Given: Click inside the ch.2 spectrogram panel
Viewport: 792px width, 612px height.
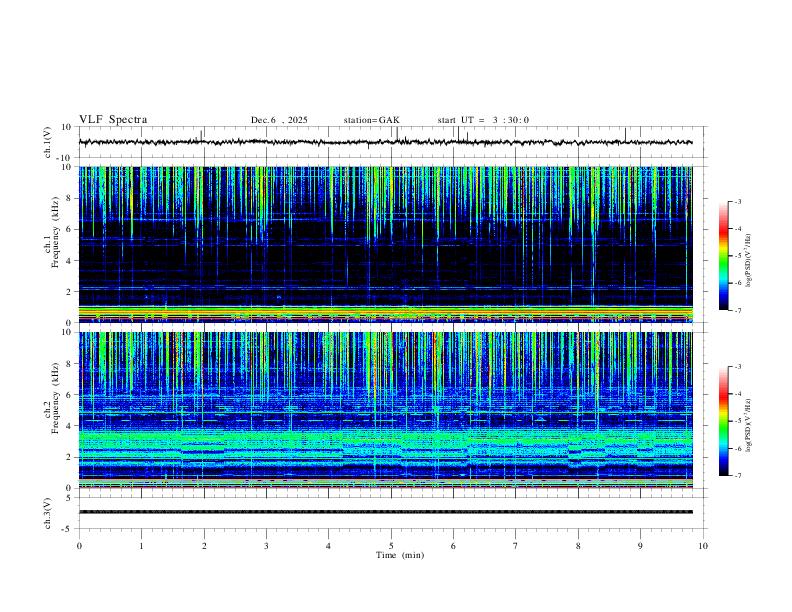Looking at the screenshot, I should click(x=386, y=410).
